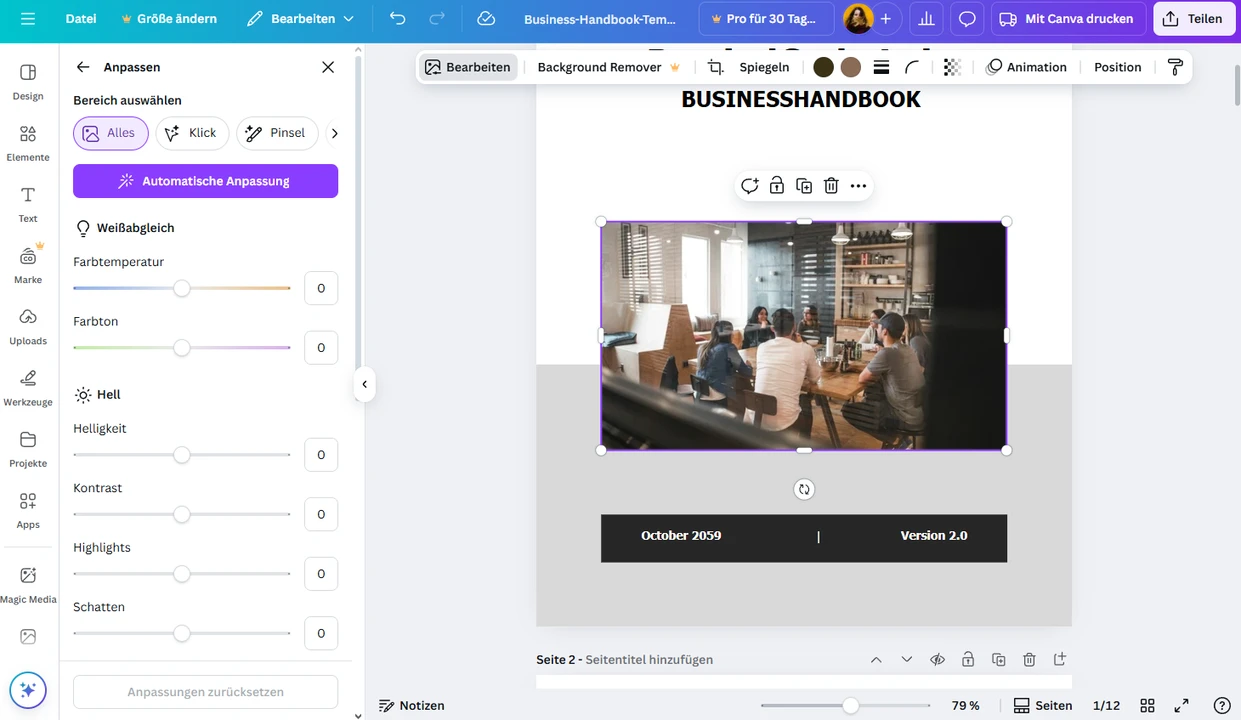Select the Klick area option

coord(192,133)
